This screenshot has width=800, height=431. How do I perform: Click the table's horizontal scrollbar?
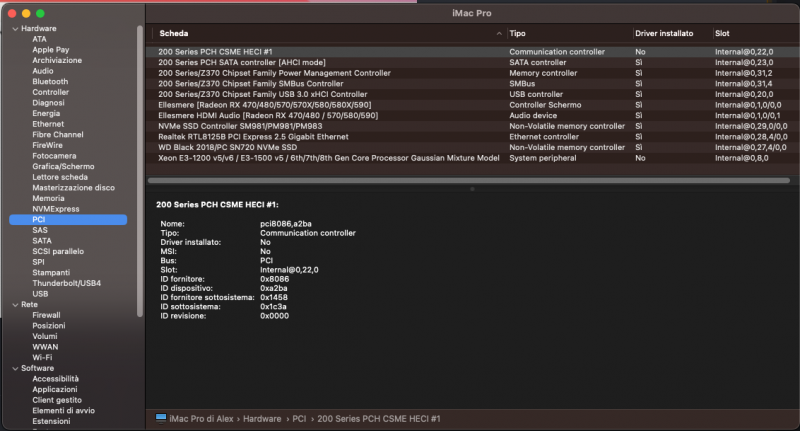[x=468, y=181]
